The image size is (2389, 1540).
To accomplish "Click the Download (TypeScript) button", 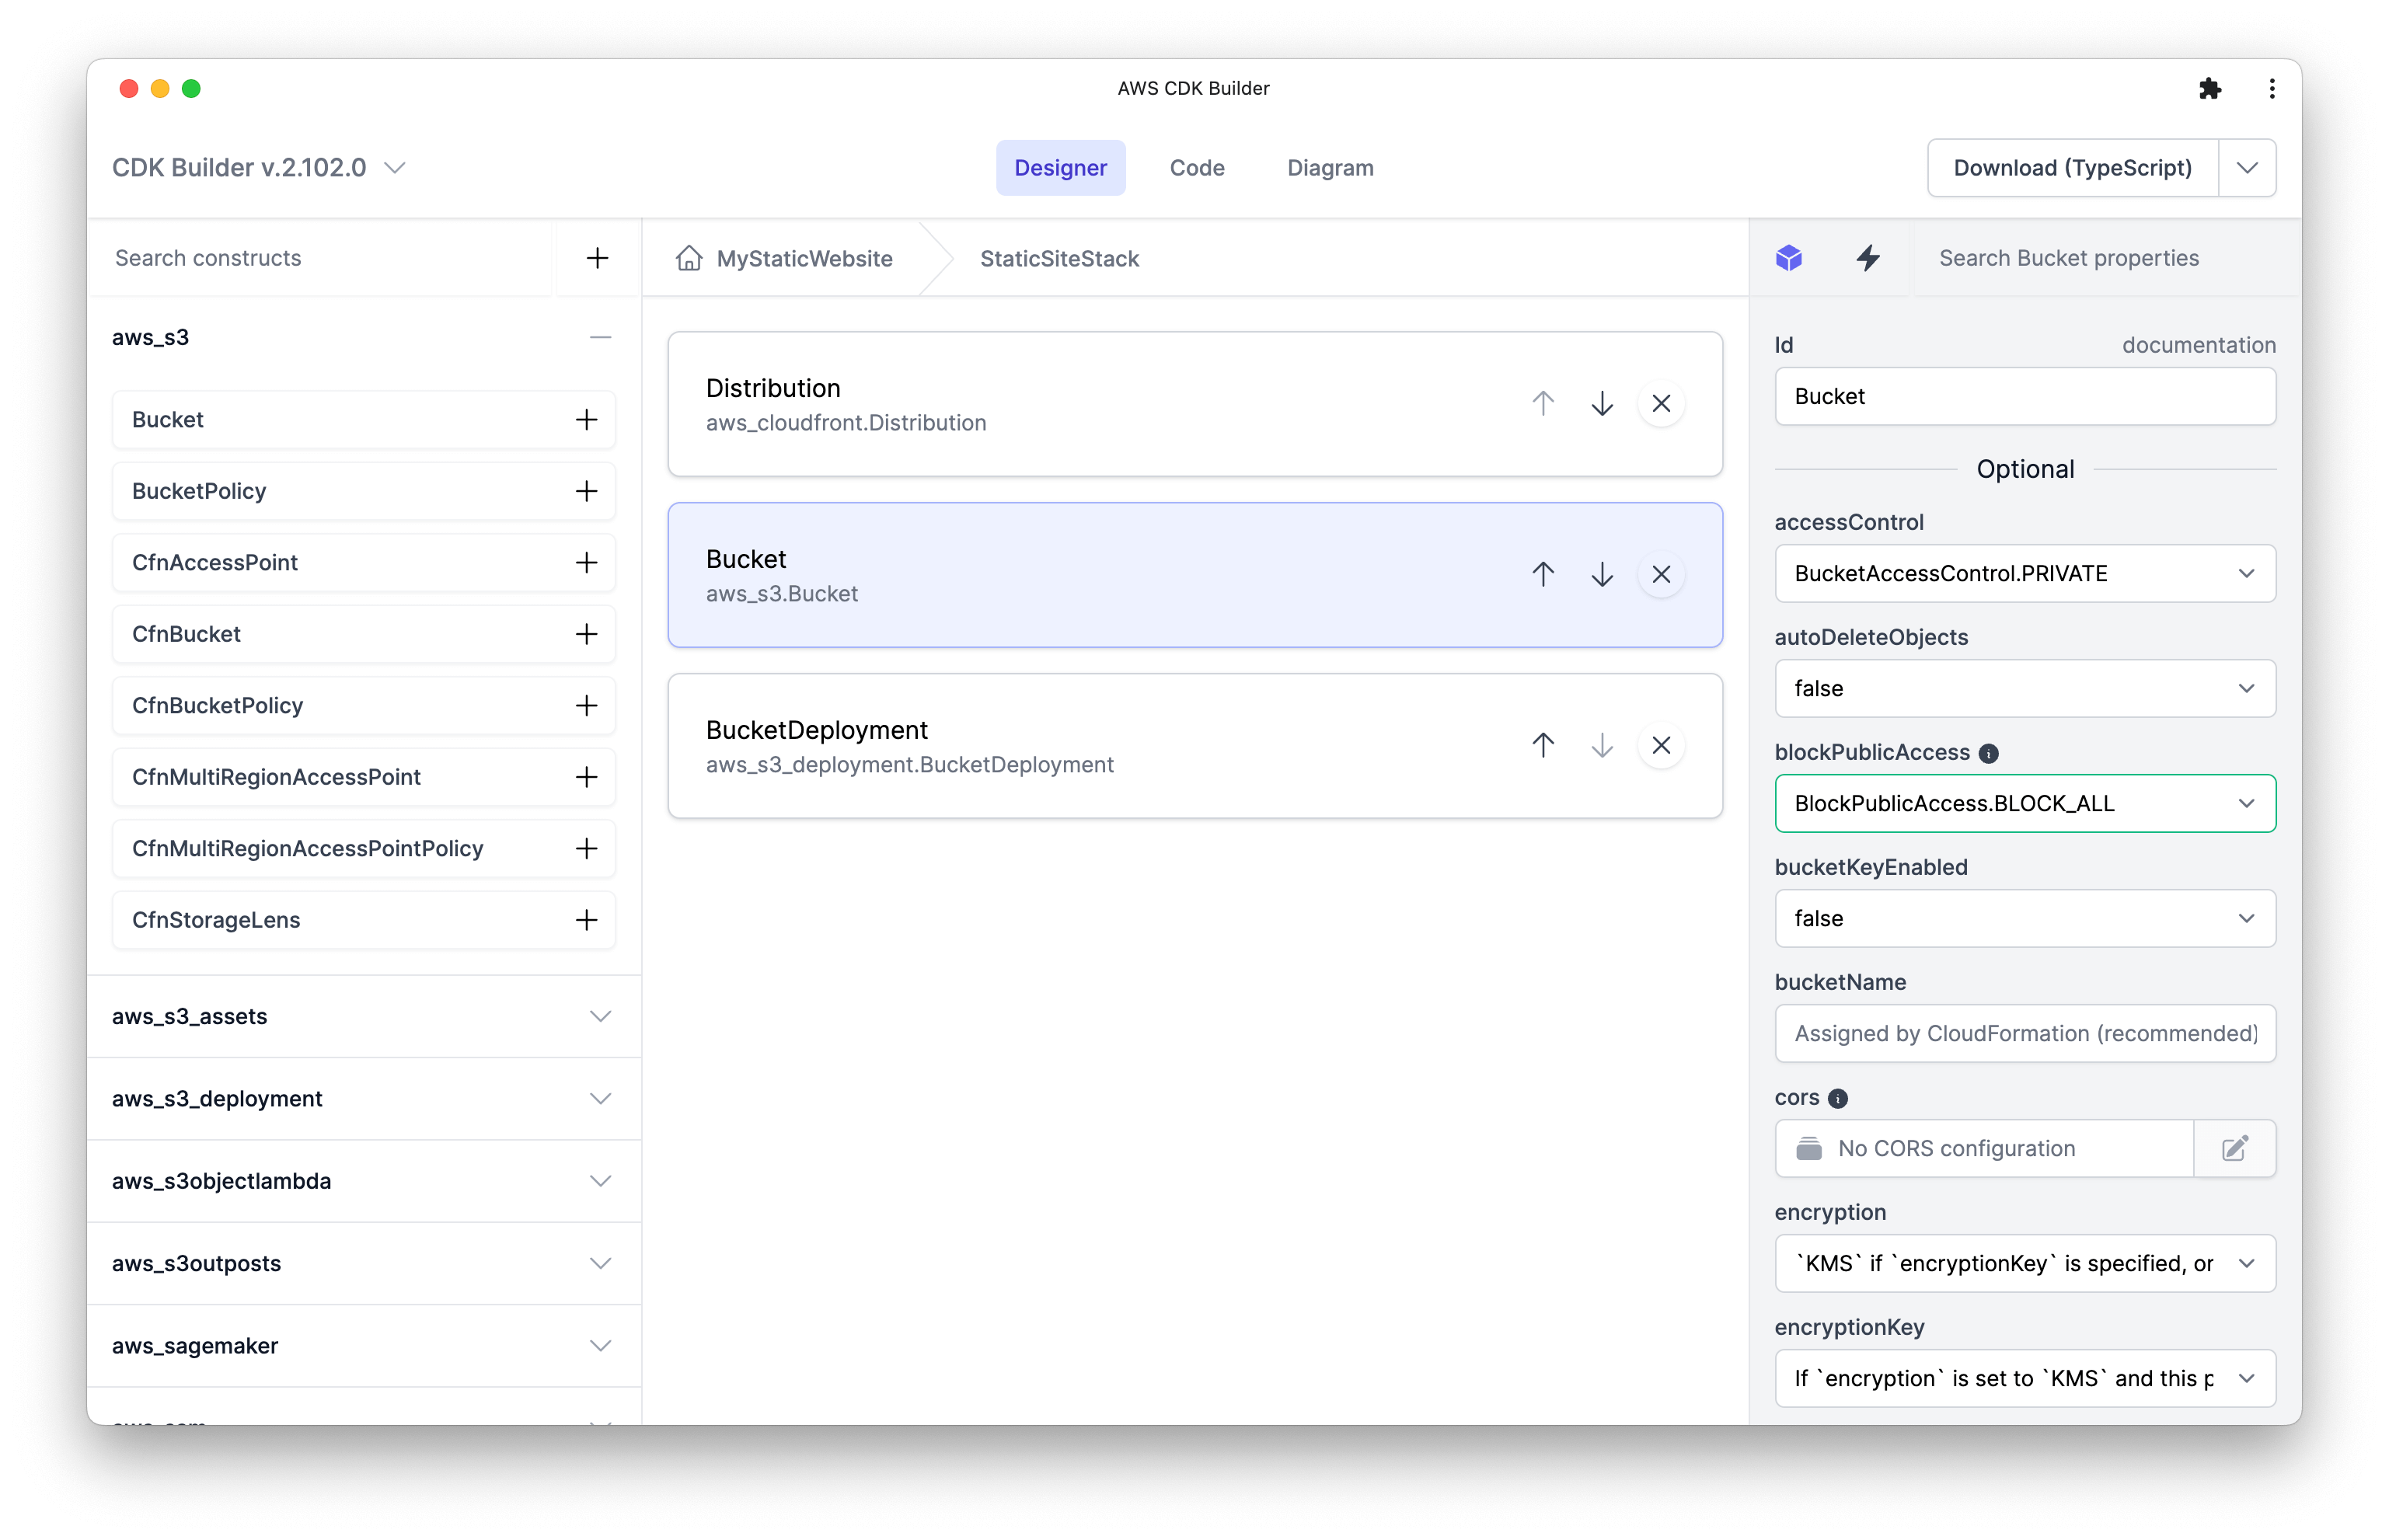I will 2071,168.
